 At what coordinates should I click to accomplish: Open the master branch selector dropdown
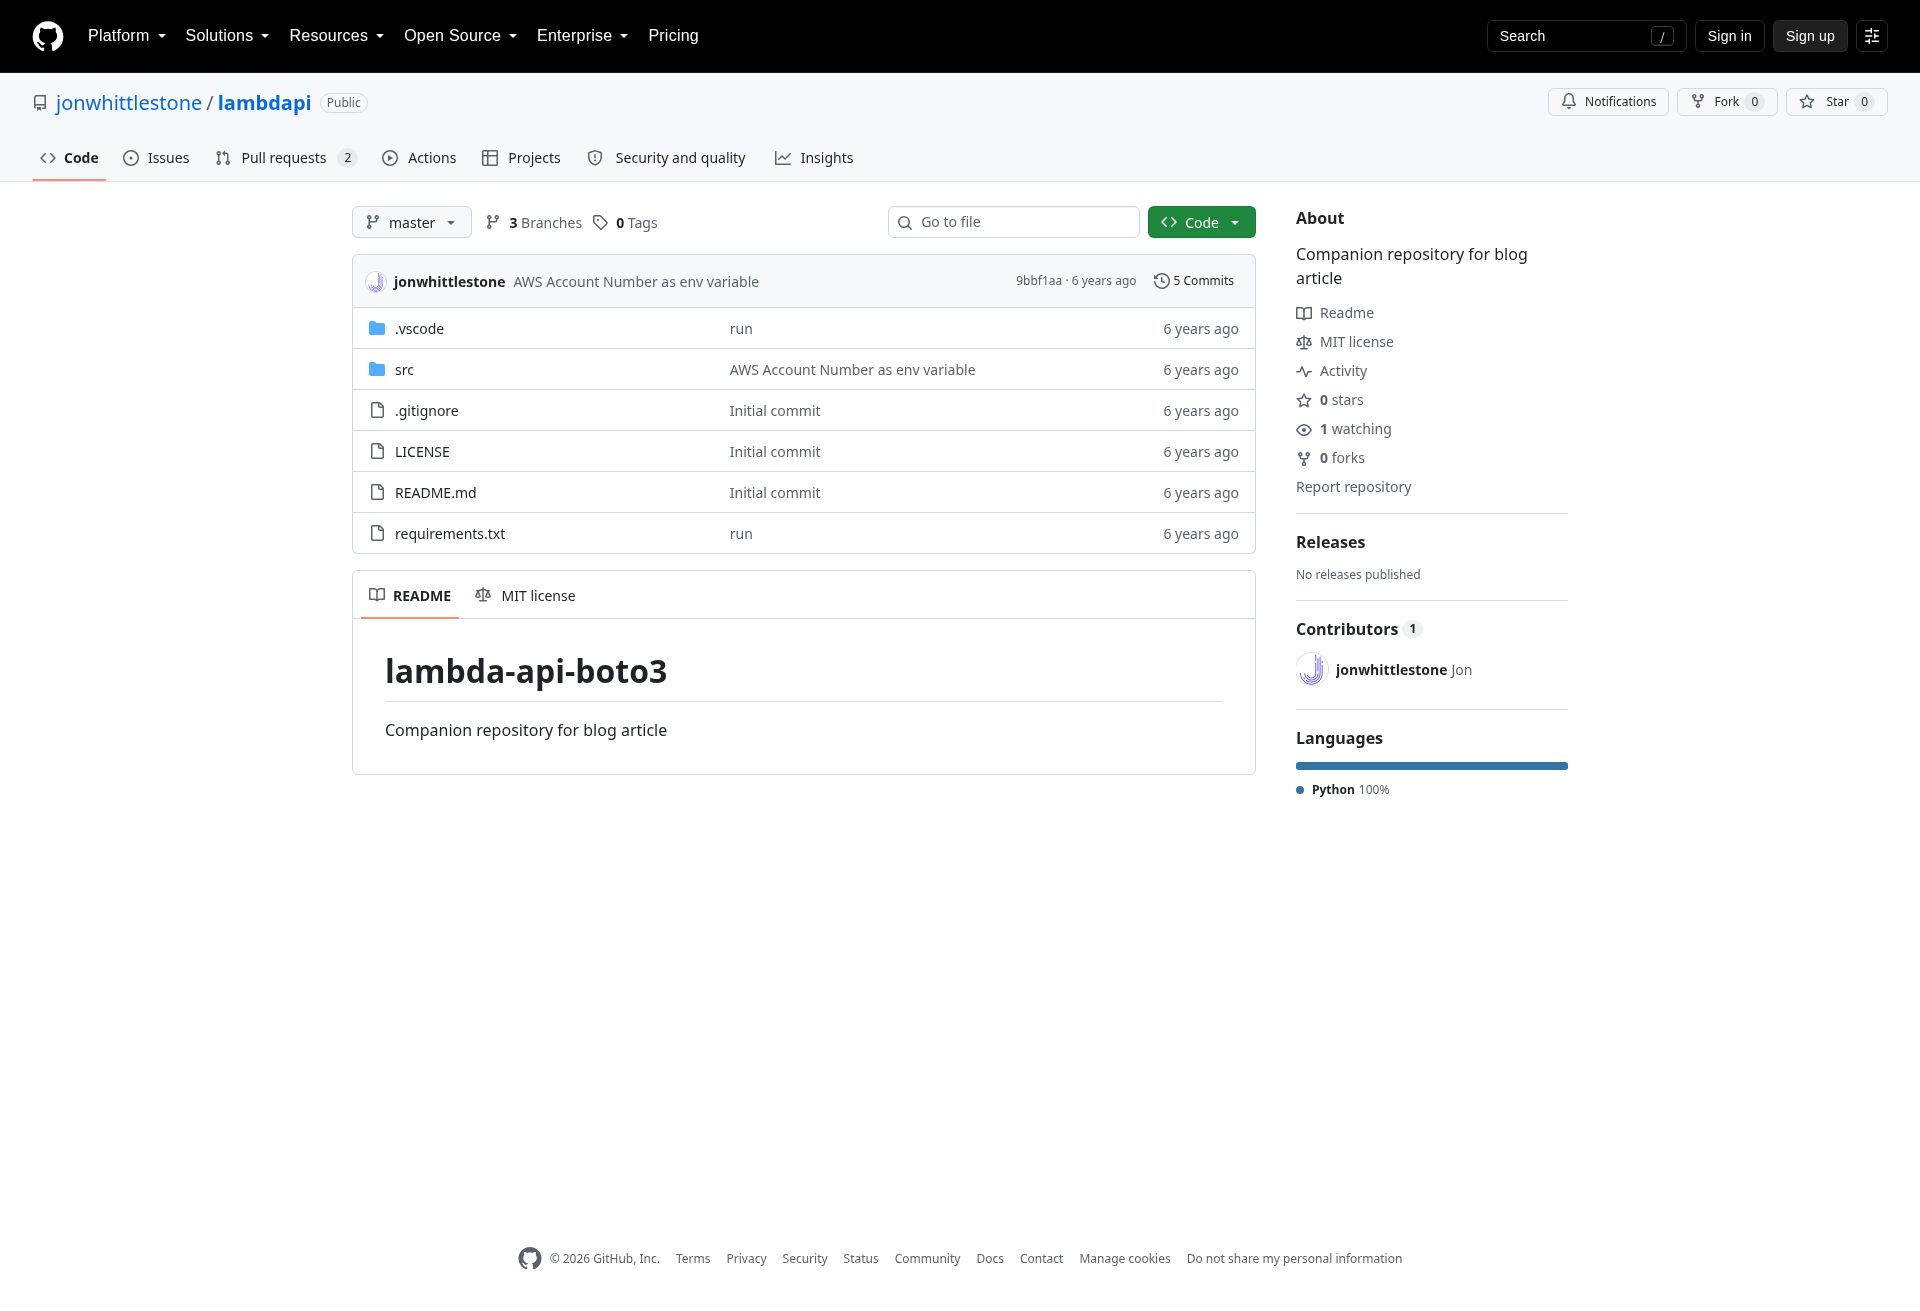pyautogui.click(x=412, y=222)
